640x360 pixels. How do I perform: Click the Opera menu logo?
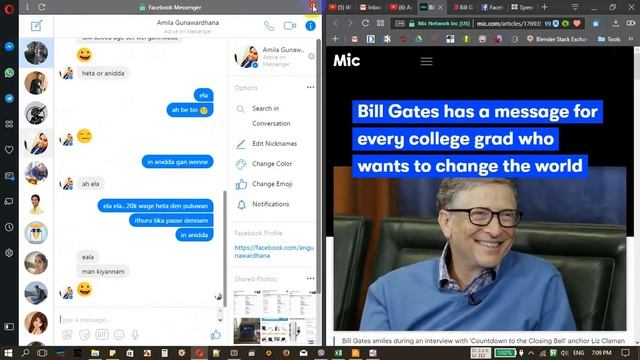click(9, 8)
